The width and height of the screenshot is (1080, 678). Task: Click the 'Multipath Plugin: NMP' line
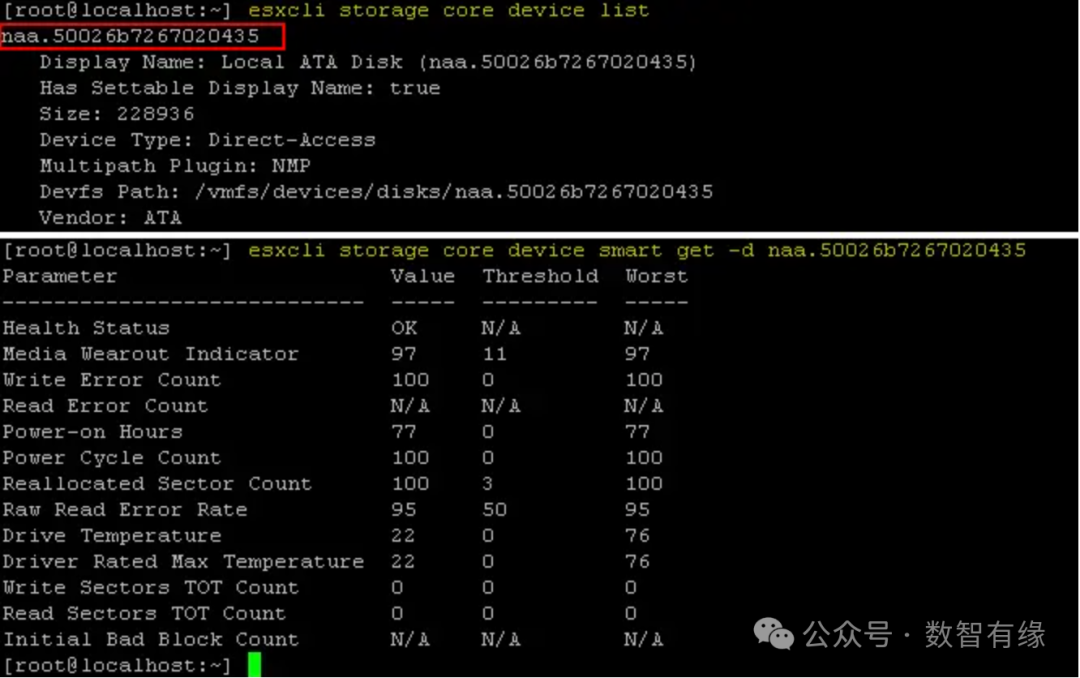pos(175,166)
